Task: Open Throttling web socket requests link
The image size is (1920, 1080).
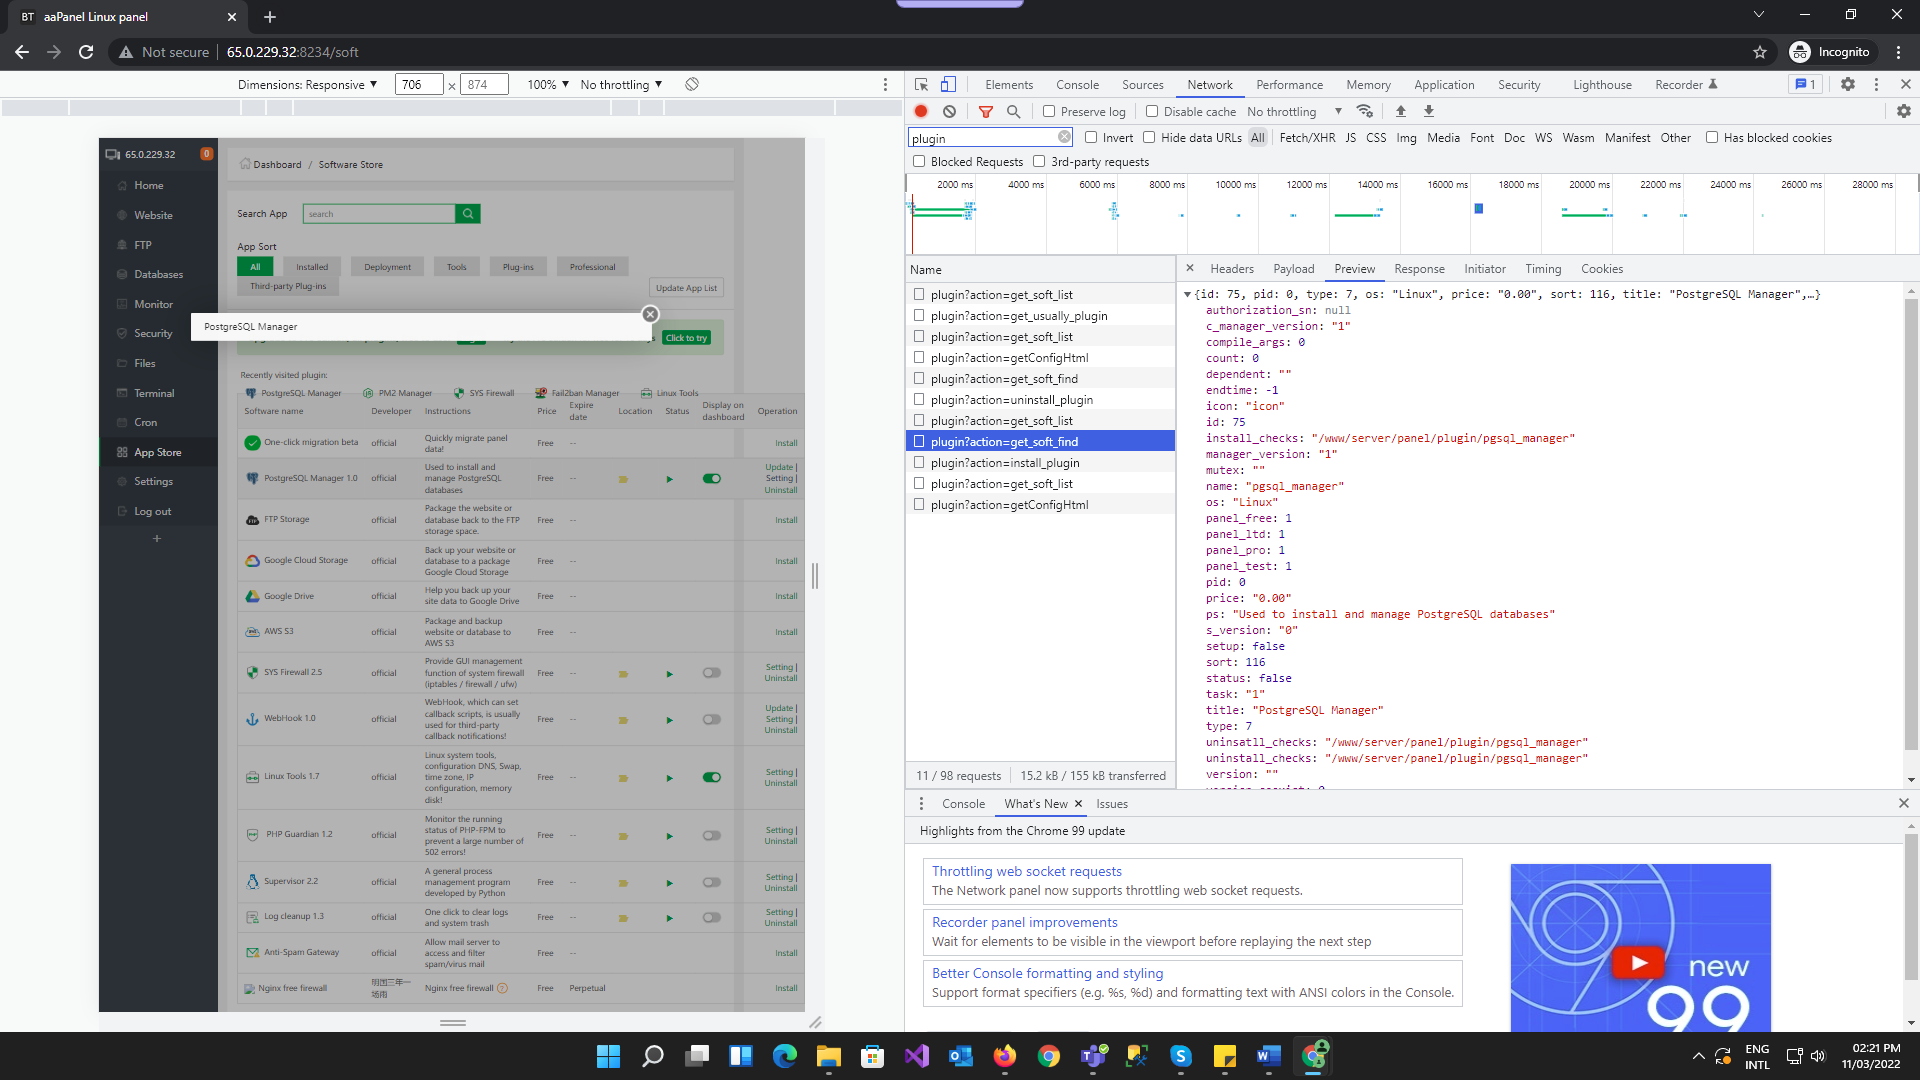Action: click(x=1026, y=871)
